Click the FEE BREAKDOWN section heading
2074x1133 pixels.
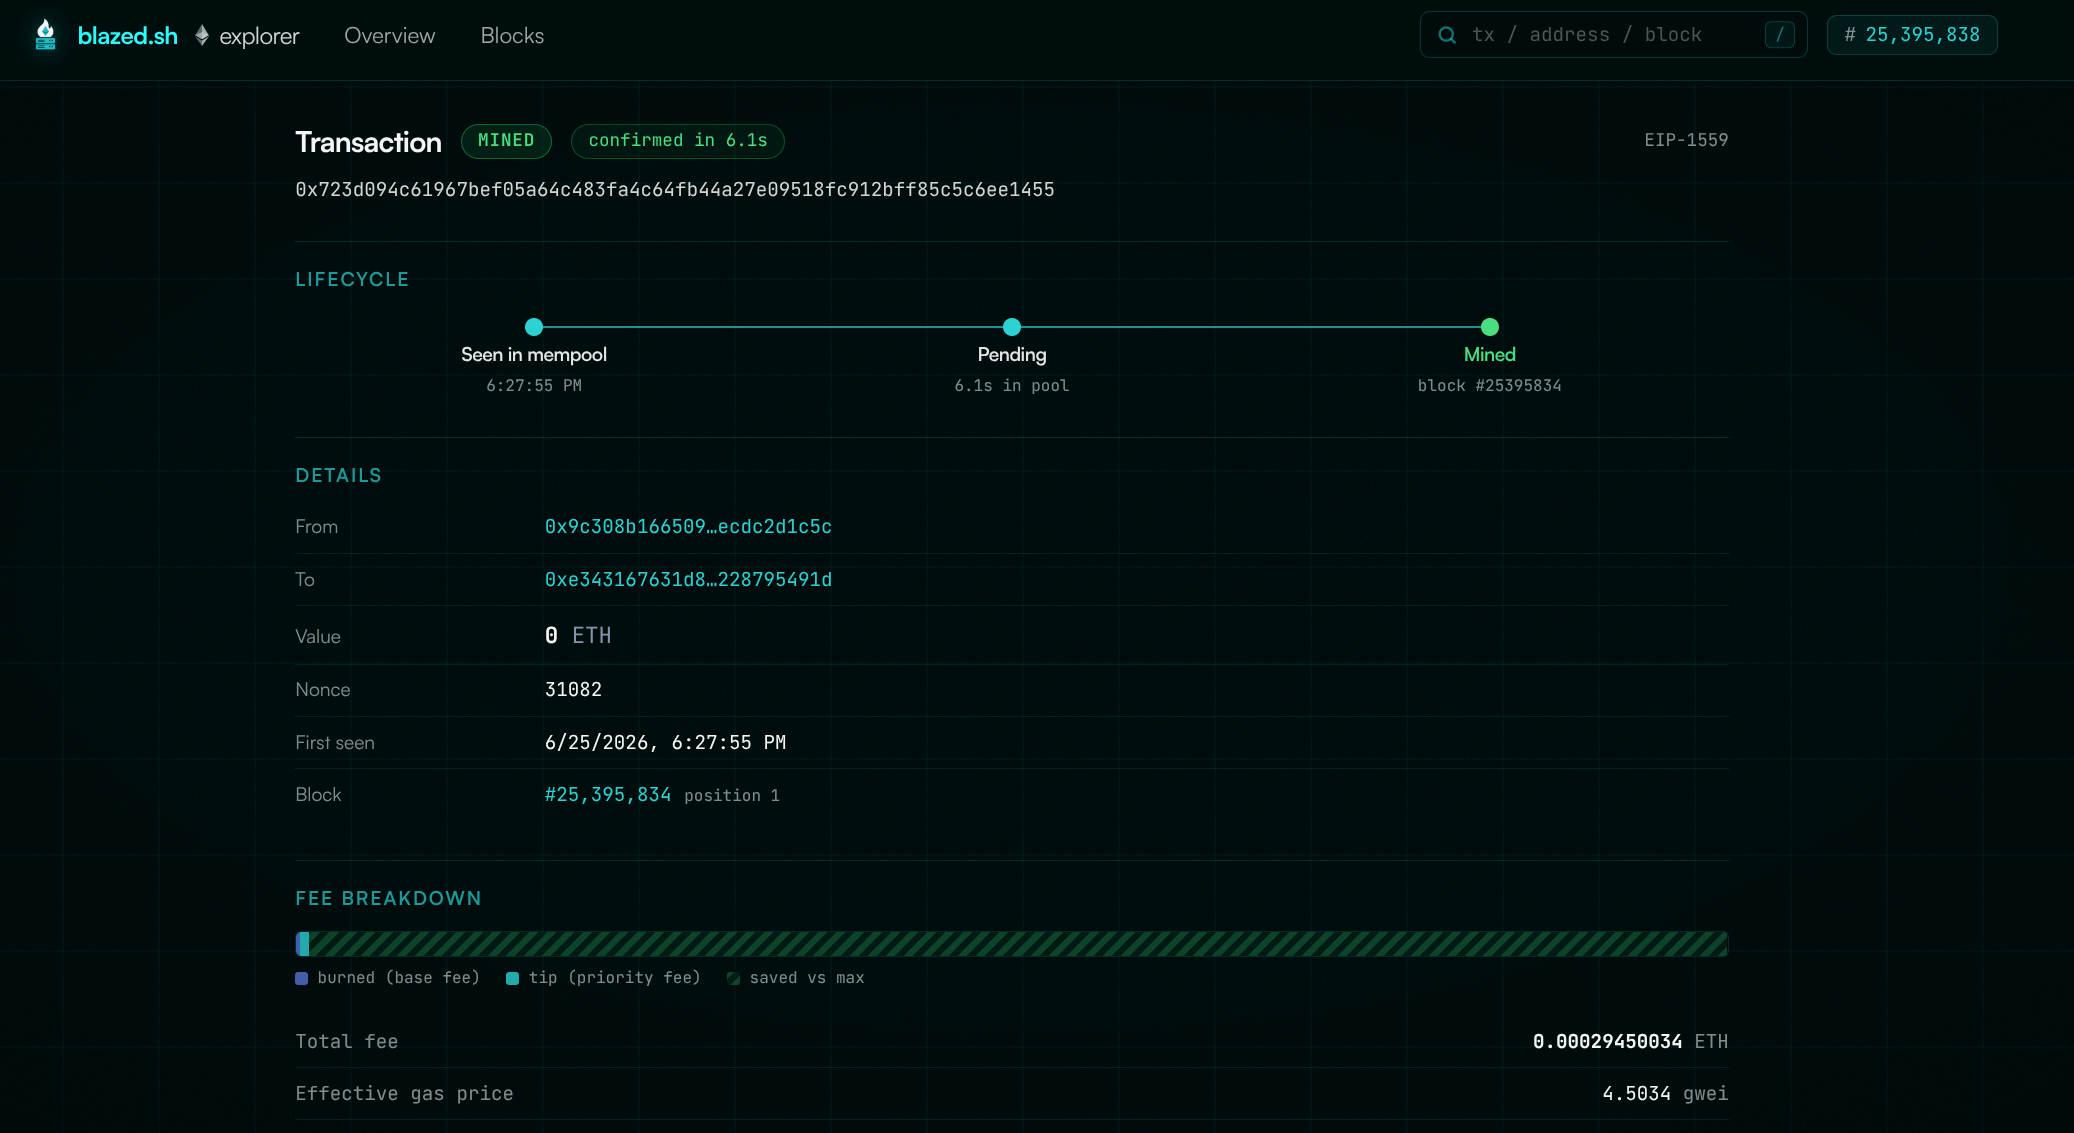point(388,899)
